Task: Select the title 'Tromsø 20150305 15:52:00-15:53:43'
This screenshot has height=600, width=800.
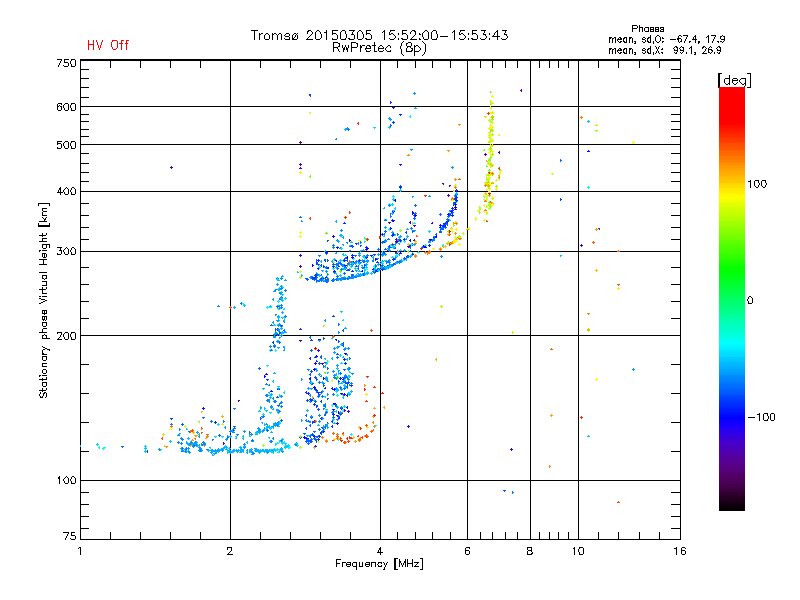Action: (379, 35)
